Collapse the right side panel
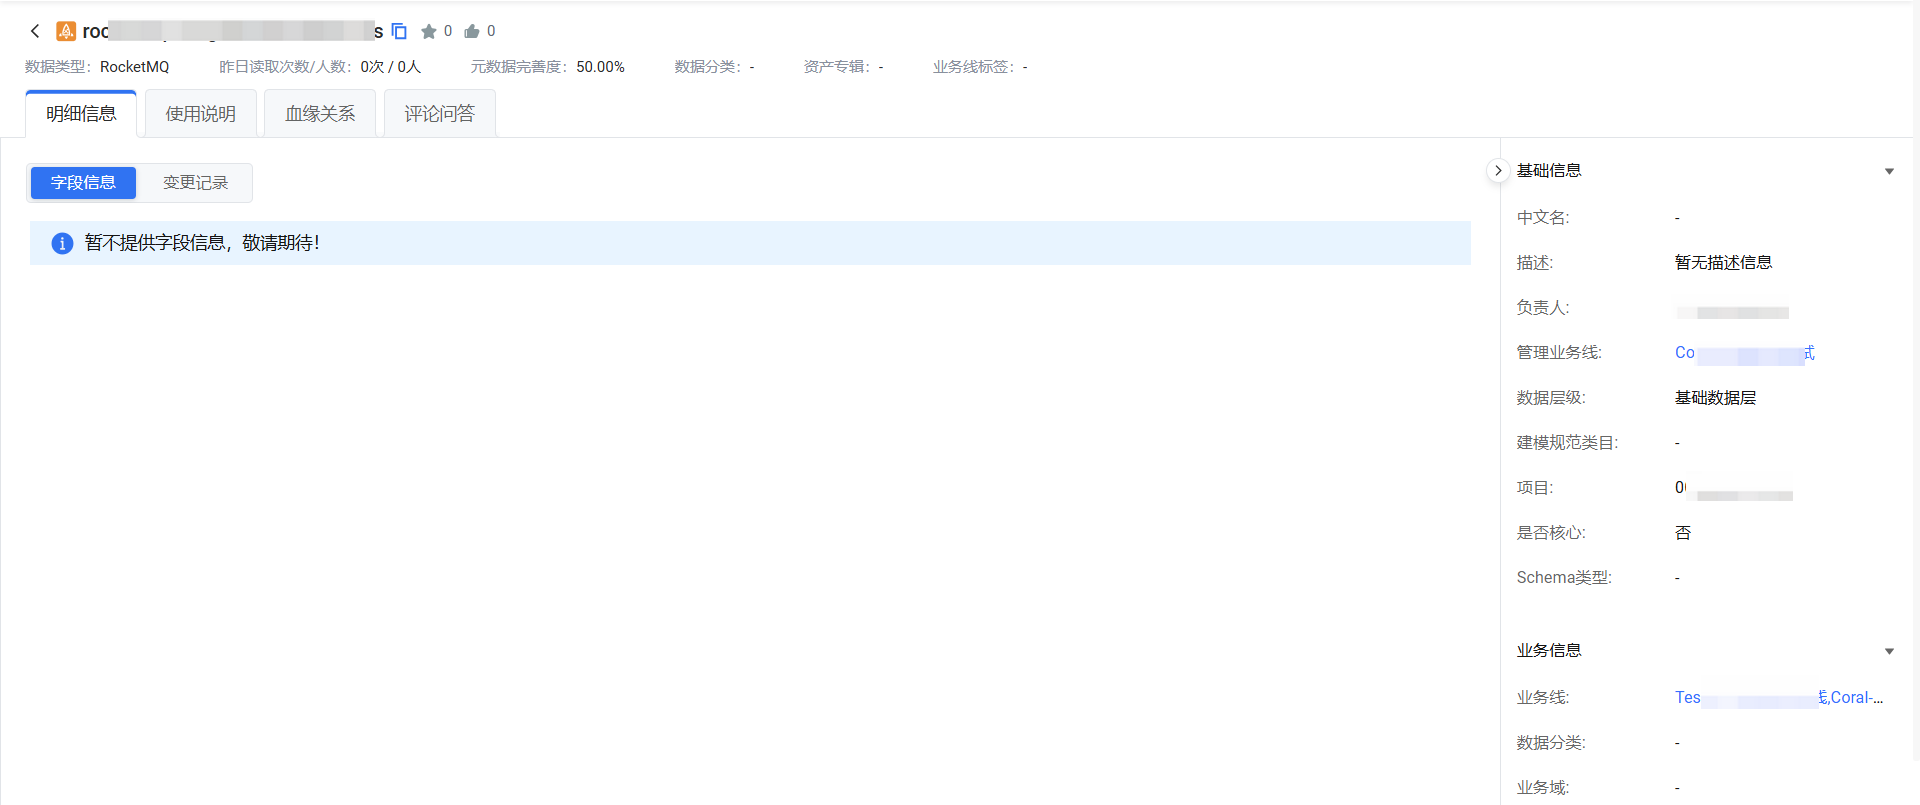Image resolution: width=1920 pixels, height=805 pixels. [x=1498, y=171]
